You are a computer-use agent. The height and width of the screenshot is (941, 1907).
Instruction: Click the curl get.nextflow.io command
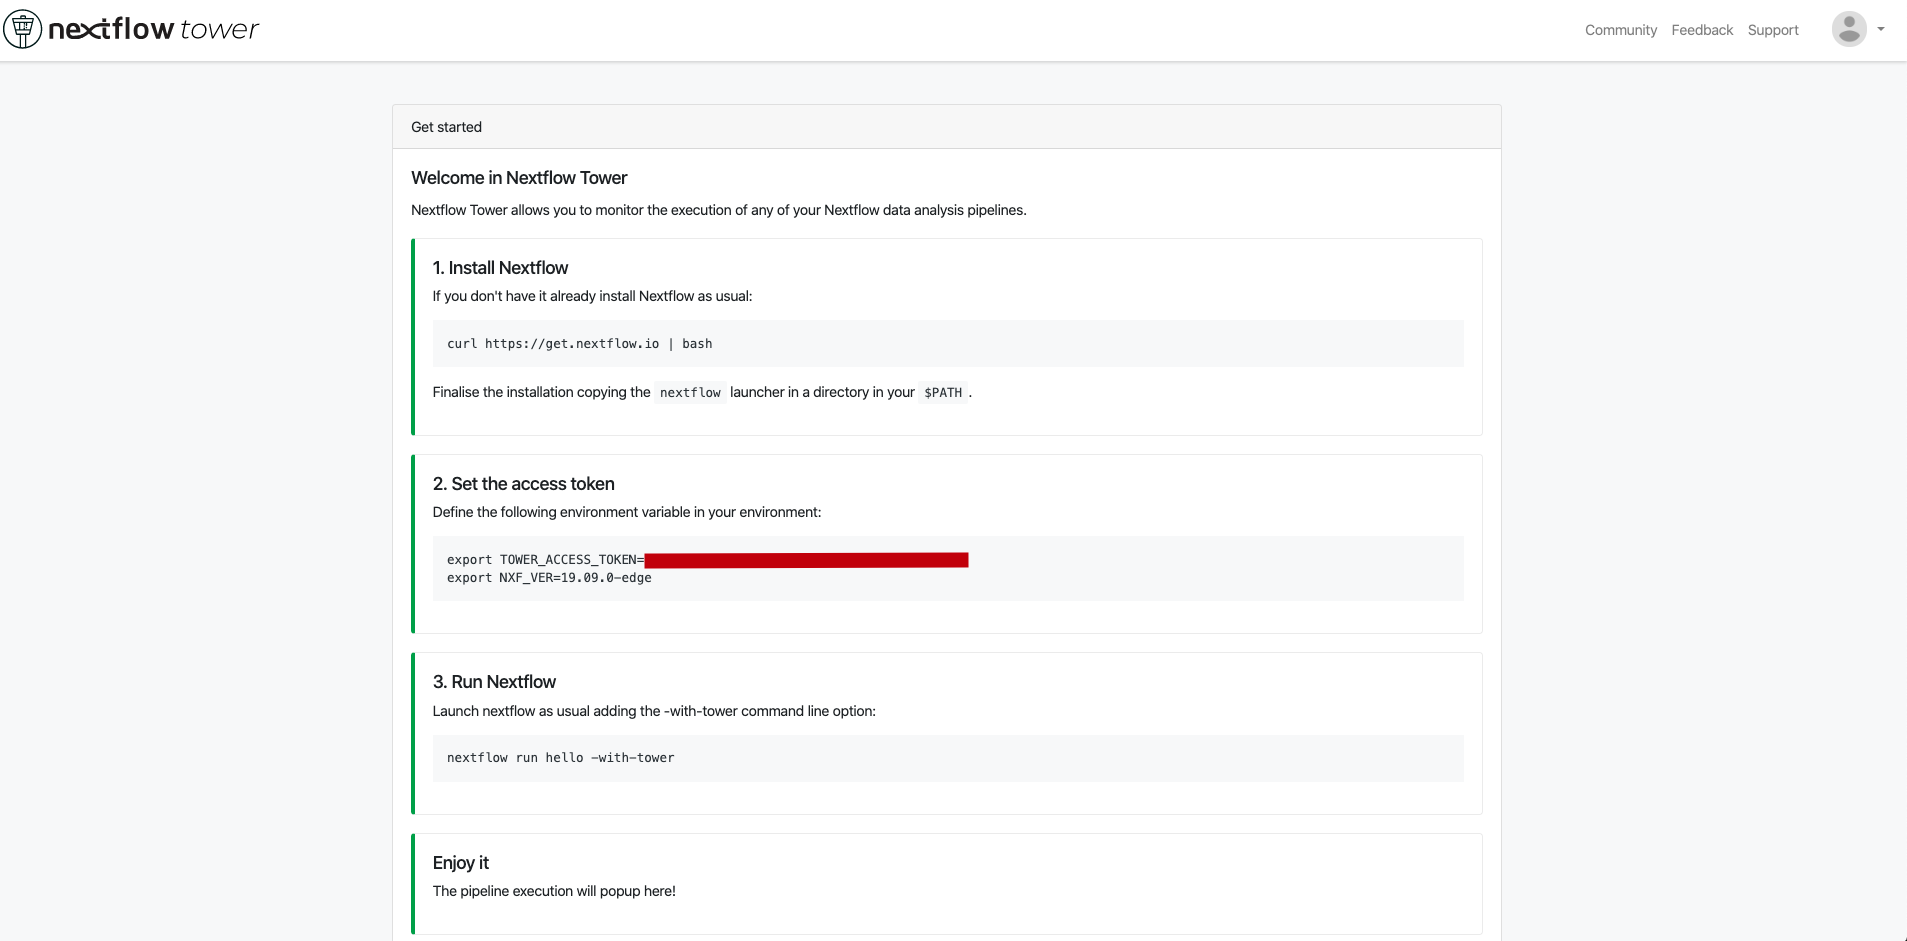tap(579, 344)
